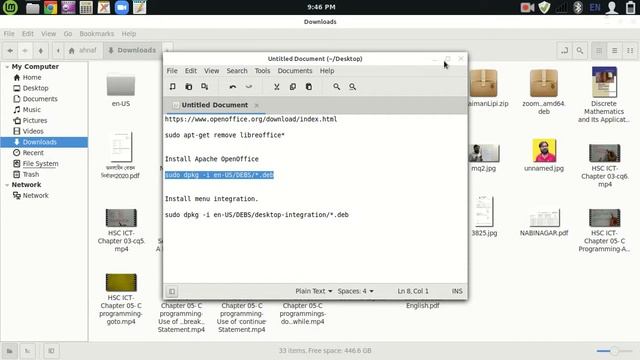Open the editor's File menu
Viewport: 640px width, 360px height.
[x=172, y=71]
